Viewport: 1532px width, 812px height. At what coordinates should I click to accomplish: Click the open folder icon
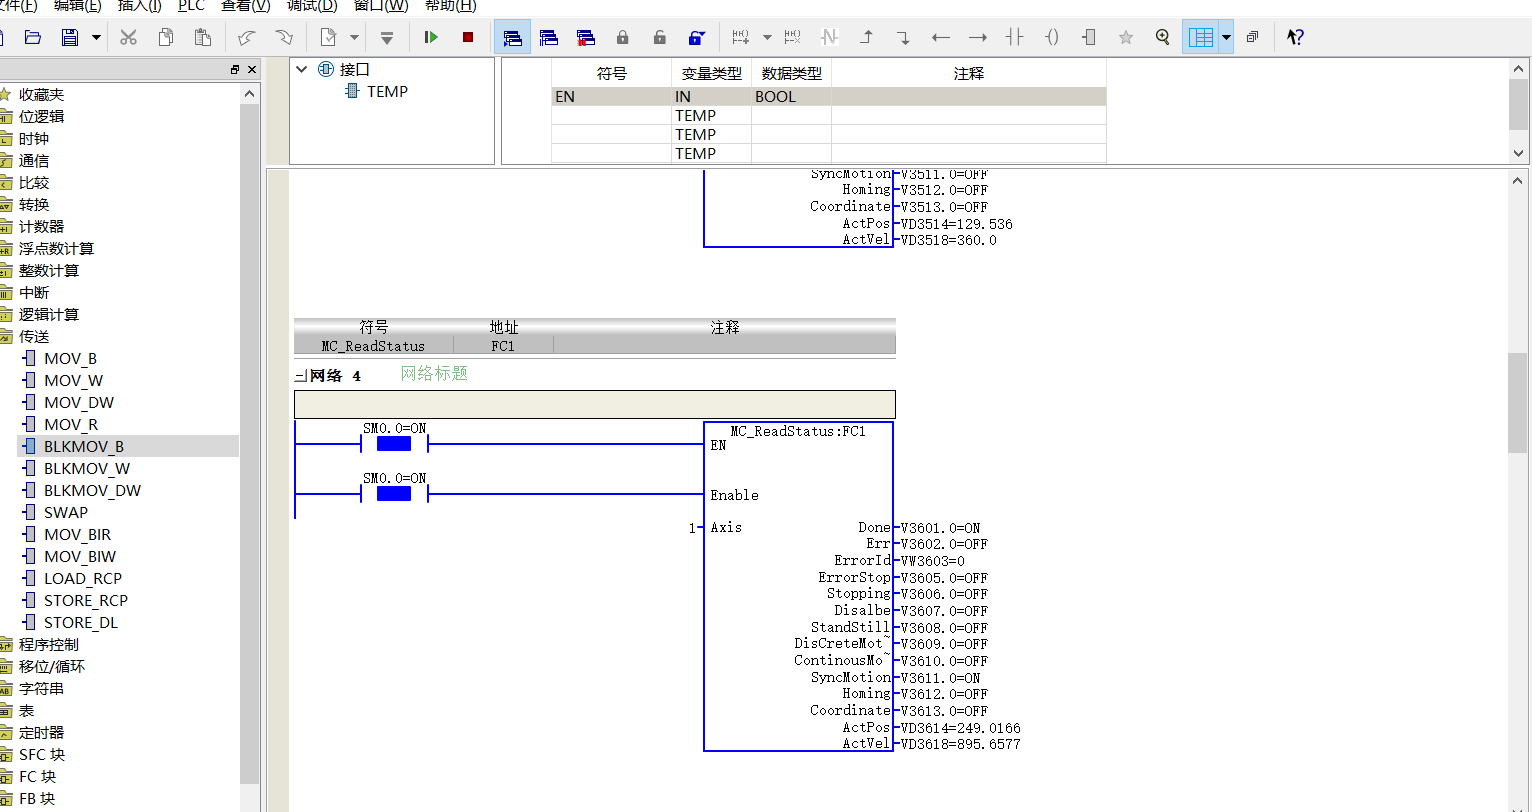(33, 37)
